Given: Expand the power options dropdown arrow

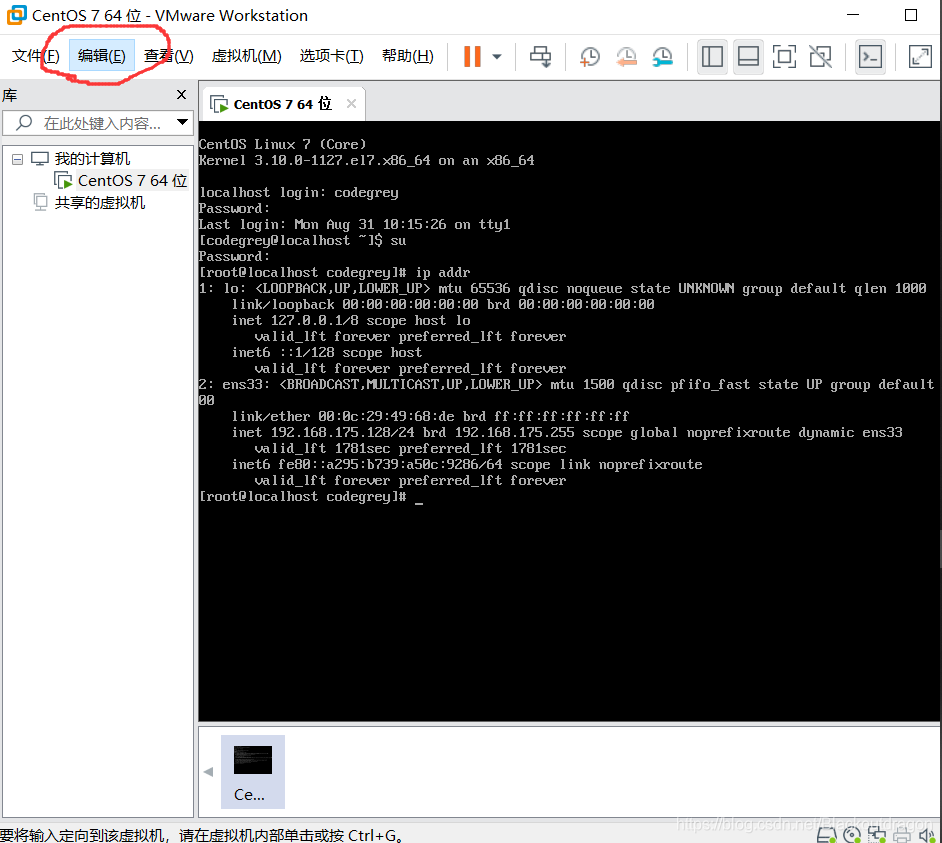Looking at the screenshot, I should coord(497,56).
